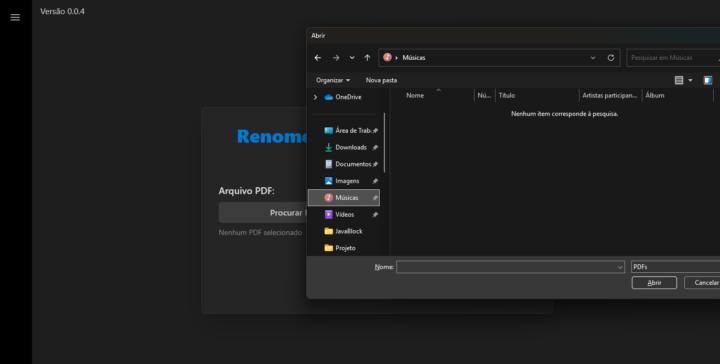Click the Nenhum PDF selecionado text

pos(260,233)
